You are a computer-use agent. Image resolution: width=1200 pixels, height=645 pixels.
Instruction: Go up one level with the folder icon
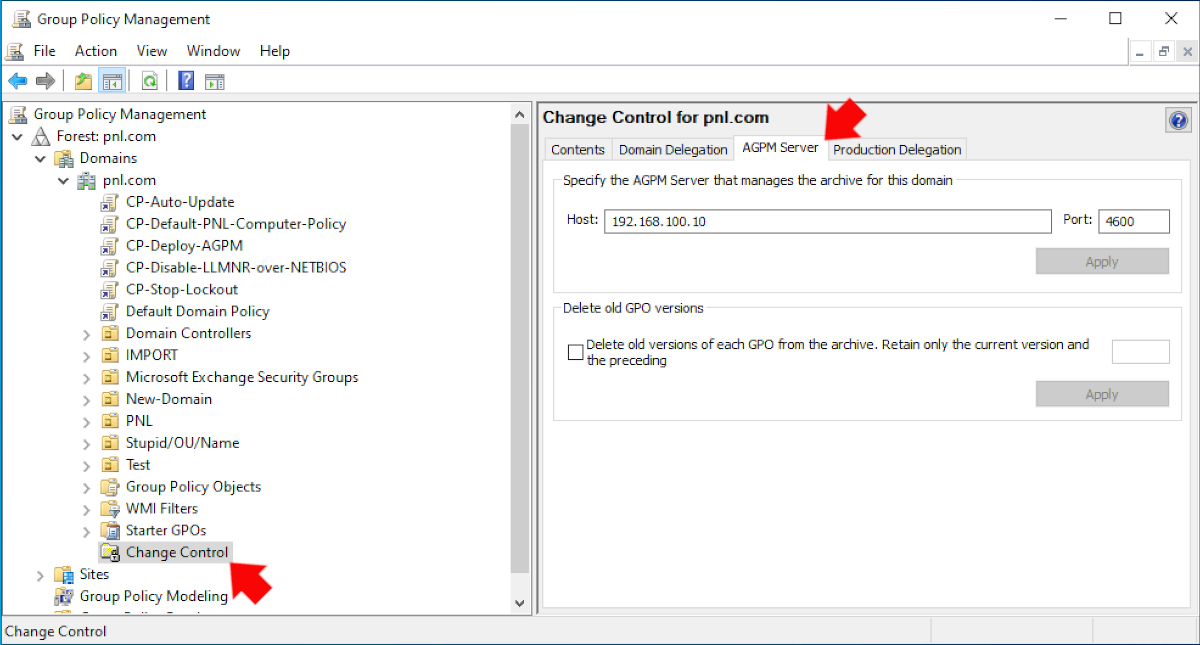pyautogui.click(x=84, y=81)
